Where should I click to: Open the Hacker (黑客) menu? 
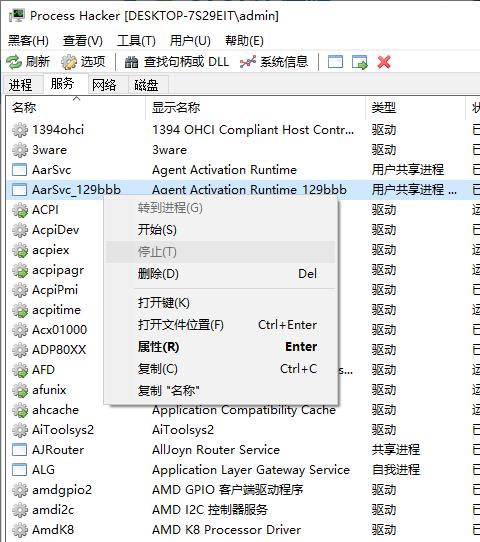(28, 41)
